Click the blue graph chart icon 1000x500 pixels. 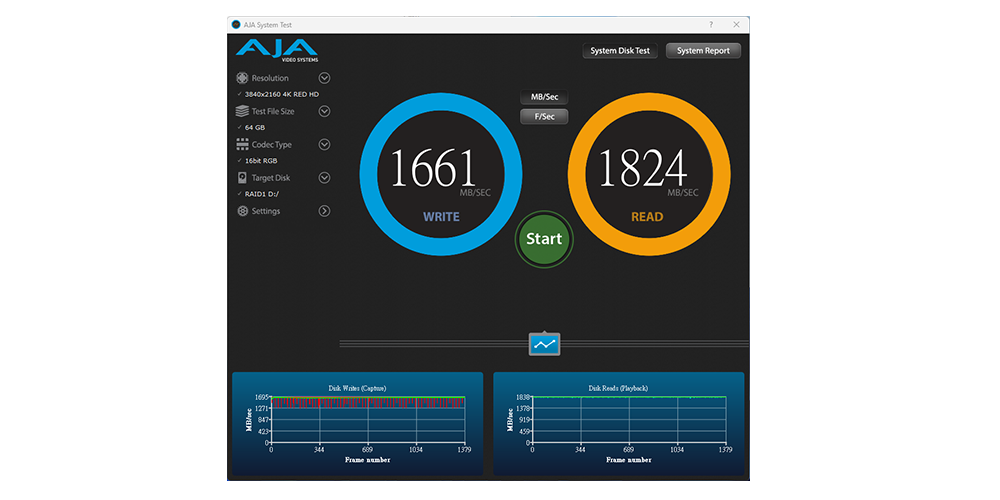tap(544, 344)
